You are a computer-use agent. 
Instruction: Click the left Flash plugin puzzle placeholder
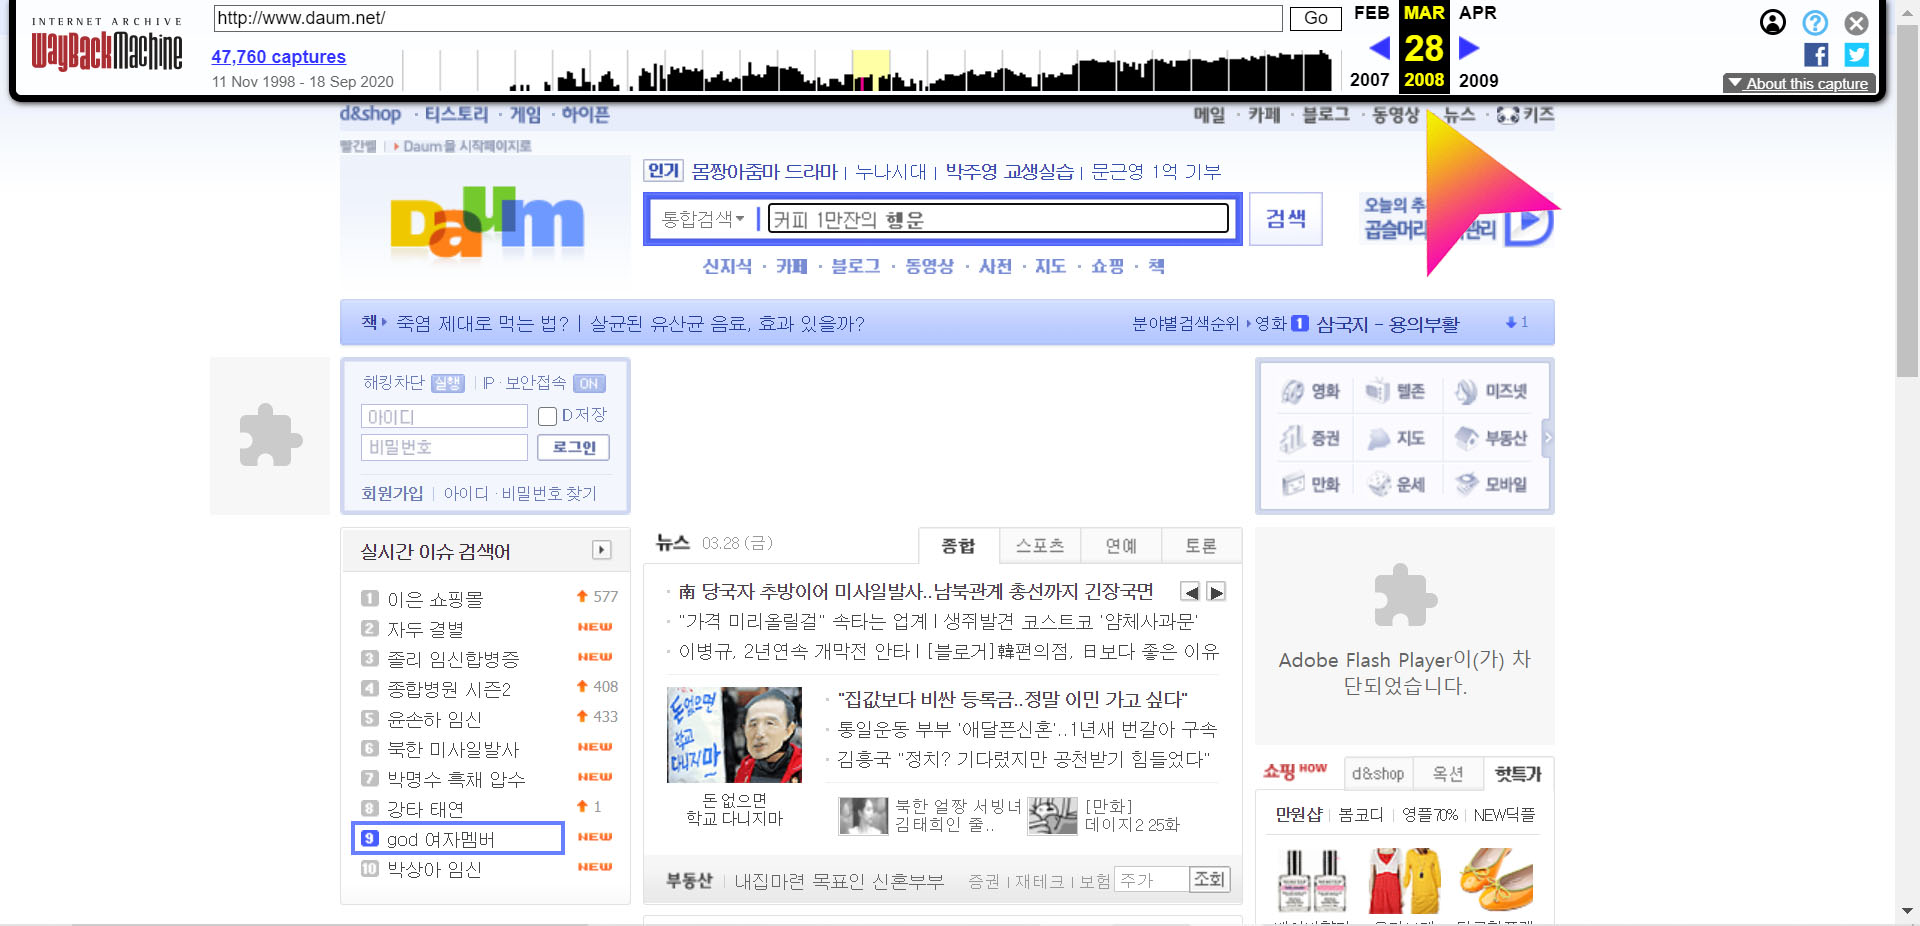point(270,436)
